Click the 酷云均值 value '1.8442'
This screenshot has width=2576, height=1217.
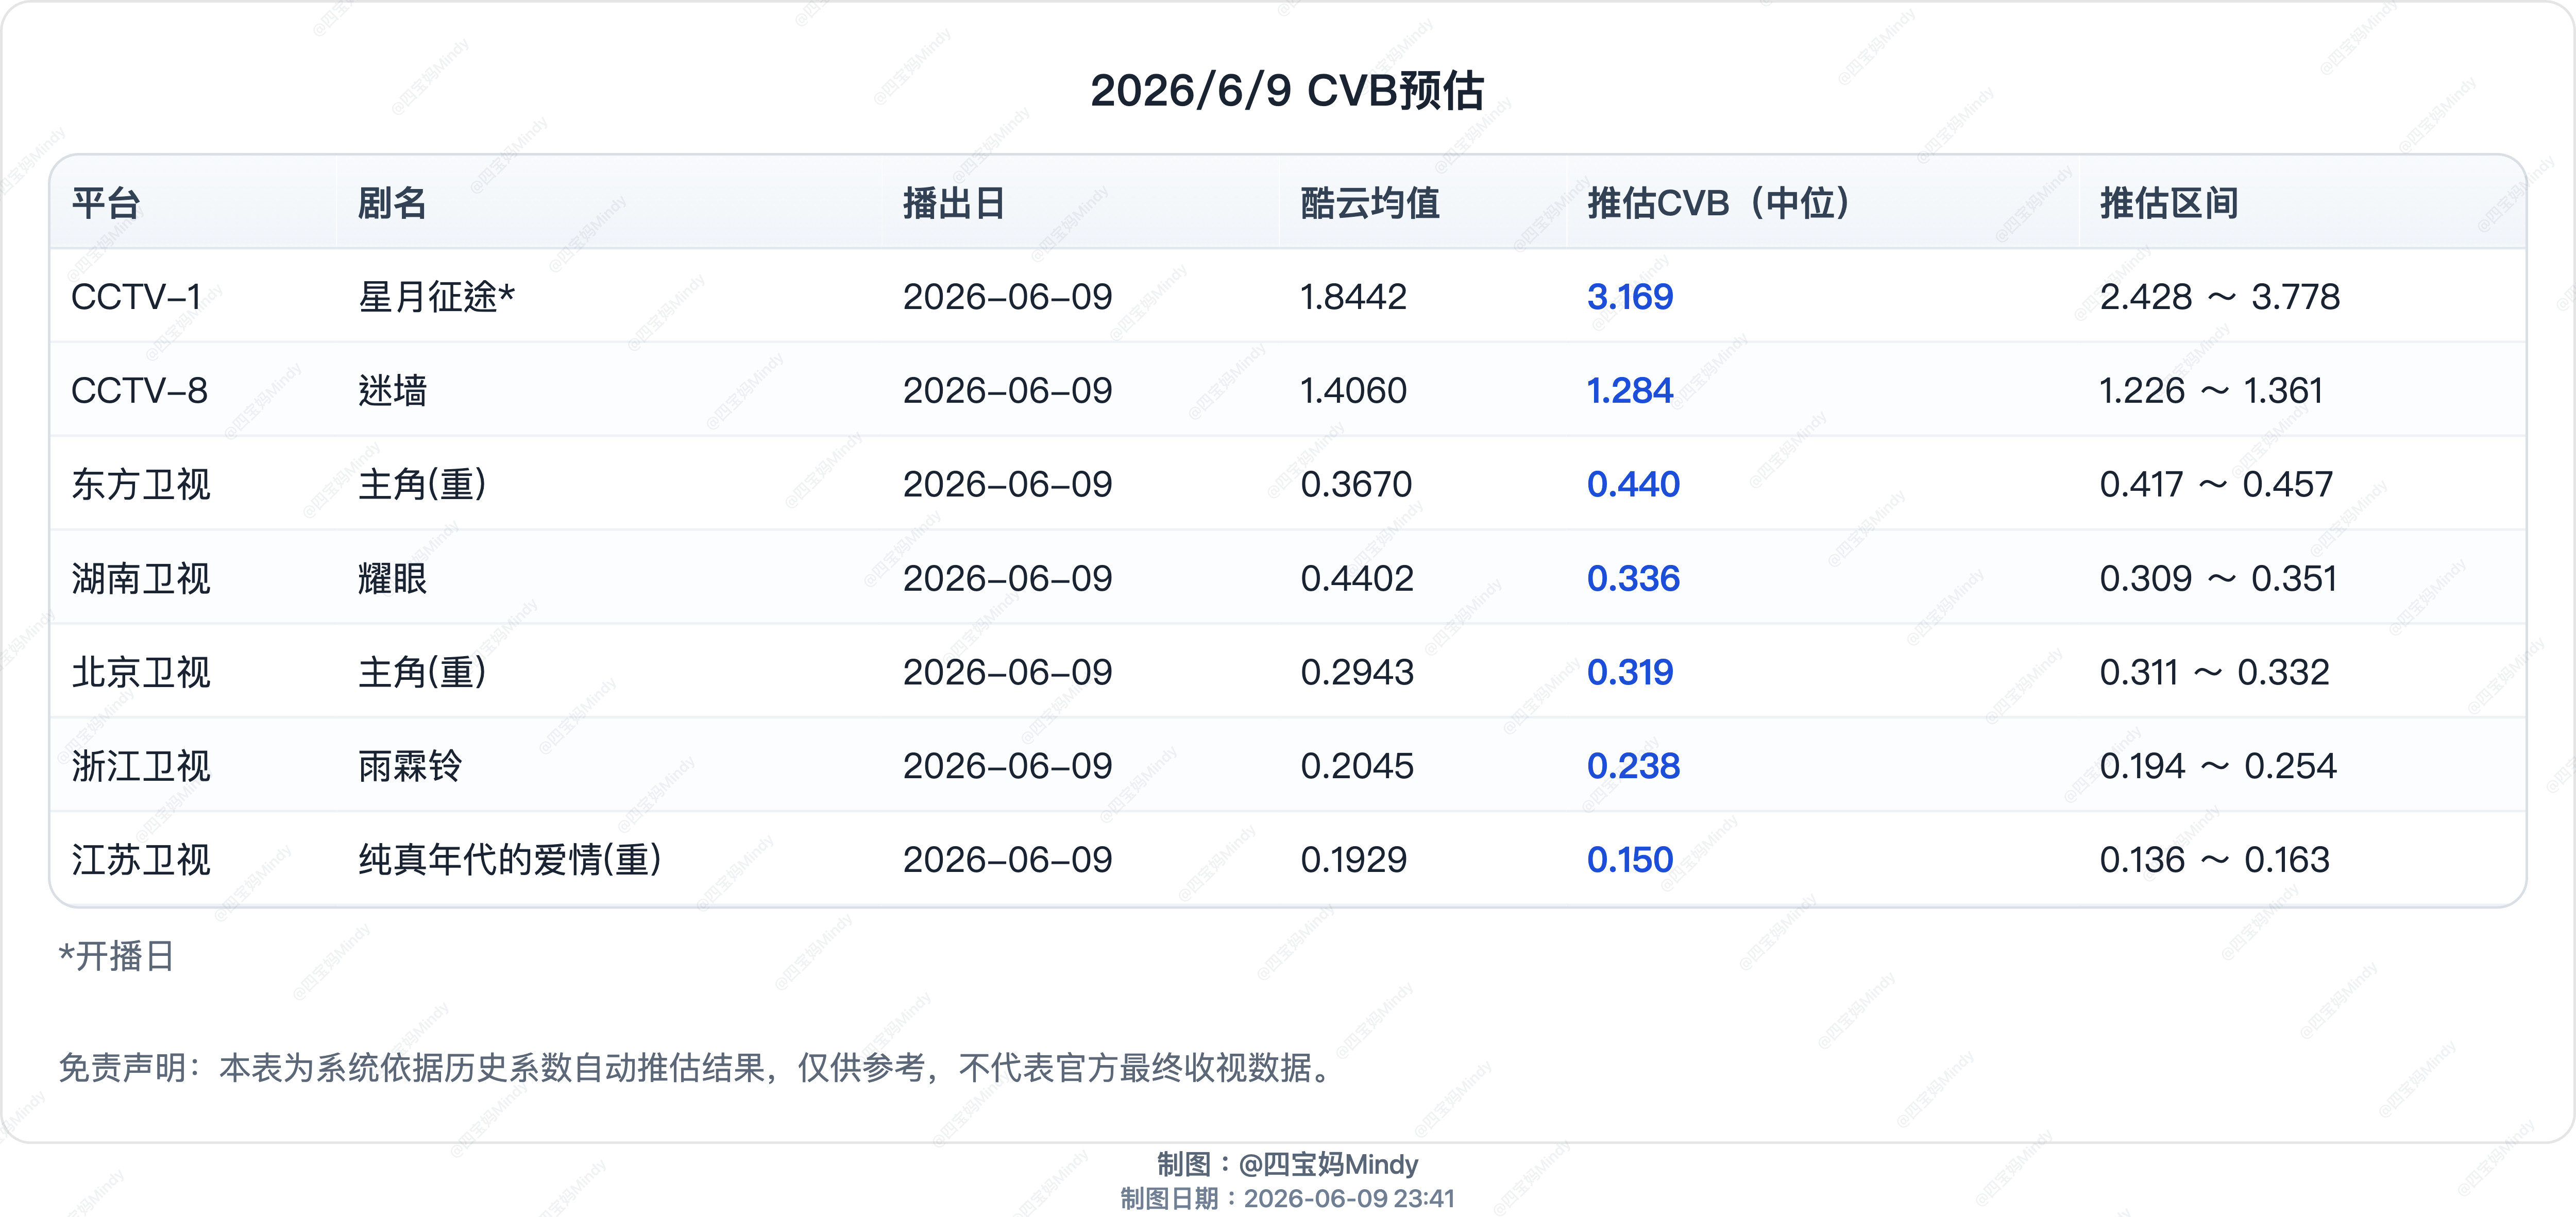click(1353, 297)
